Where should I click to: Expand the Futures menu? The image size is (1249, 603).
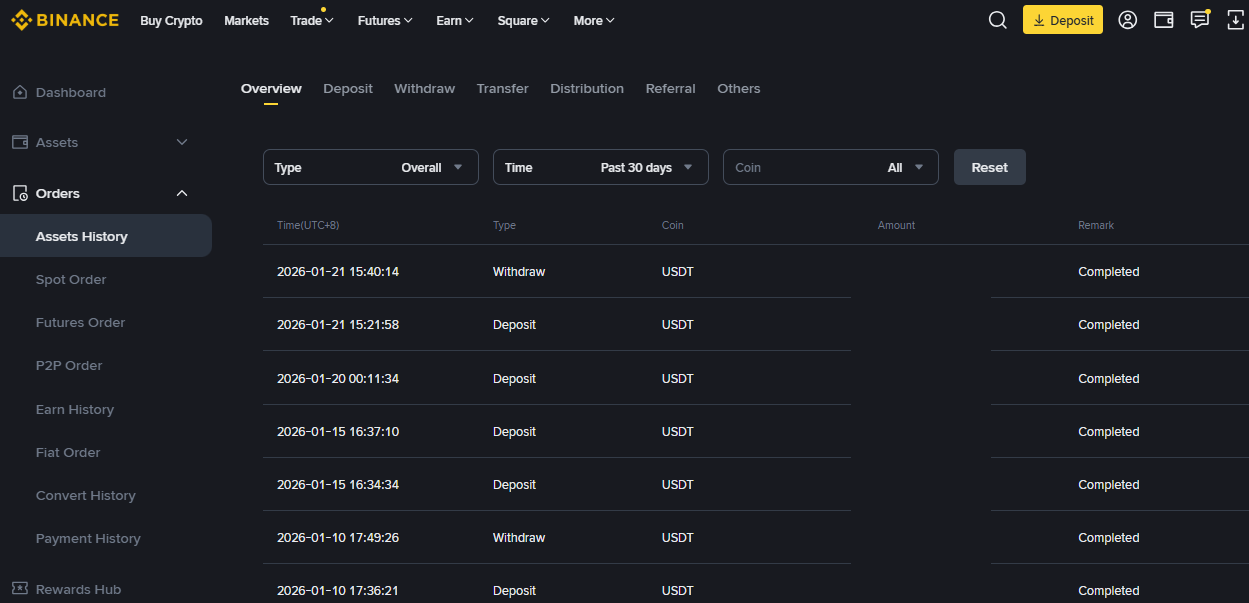[385, 20]
